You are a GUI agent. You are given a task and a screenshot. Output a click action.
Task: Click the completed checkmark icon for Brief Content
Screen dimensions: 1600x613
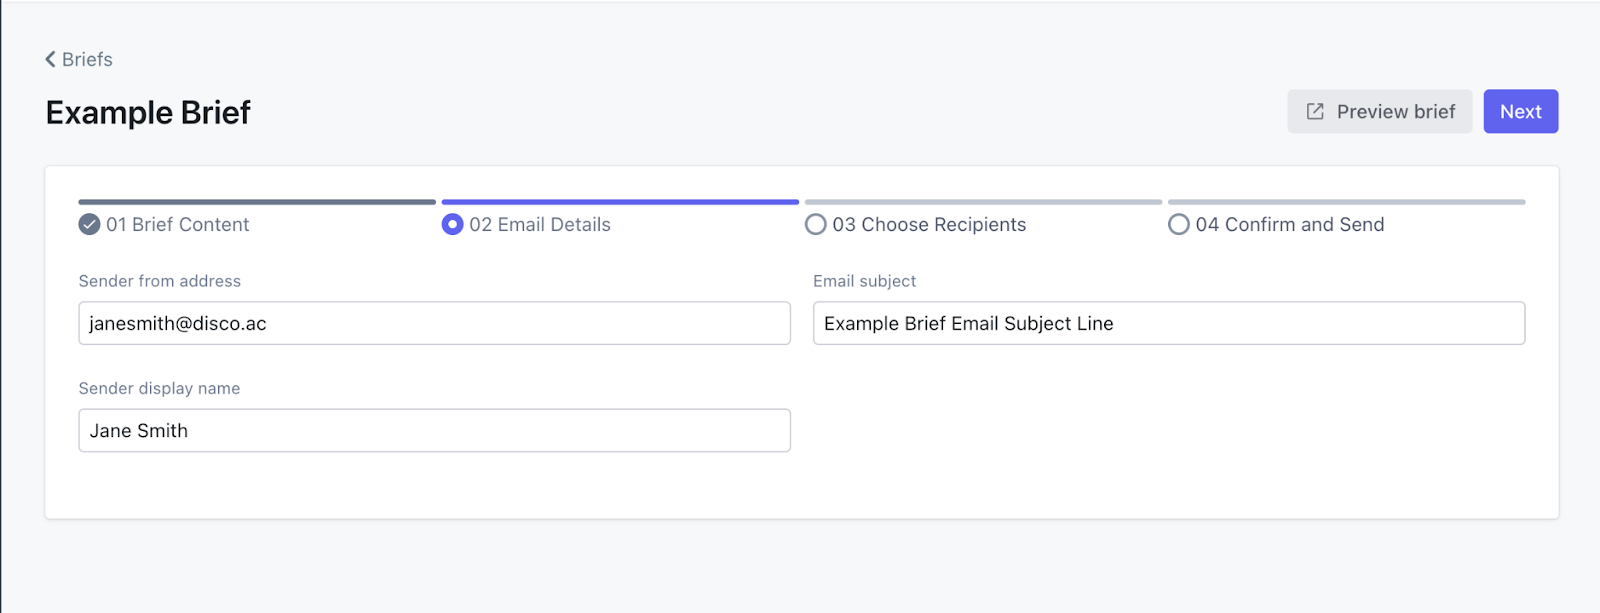[x=89, y=224]
